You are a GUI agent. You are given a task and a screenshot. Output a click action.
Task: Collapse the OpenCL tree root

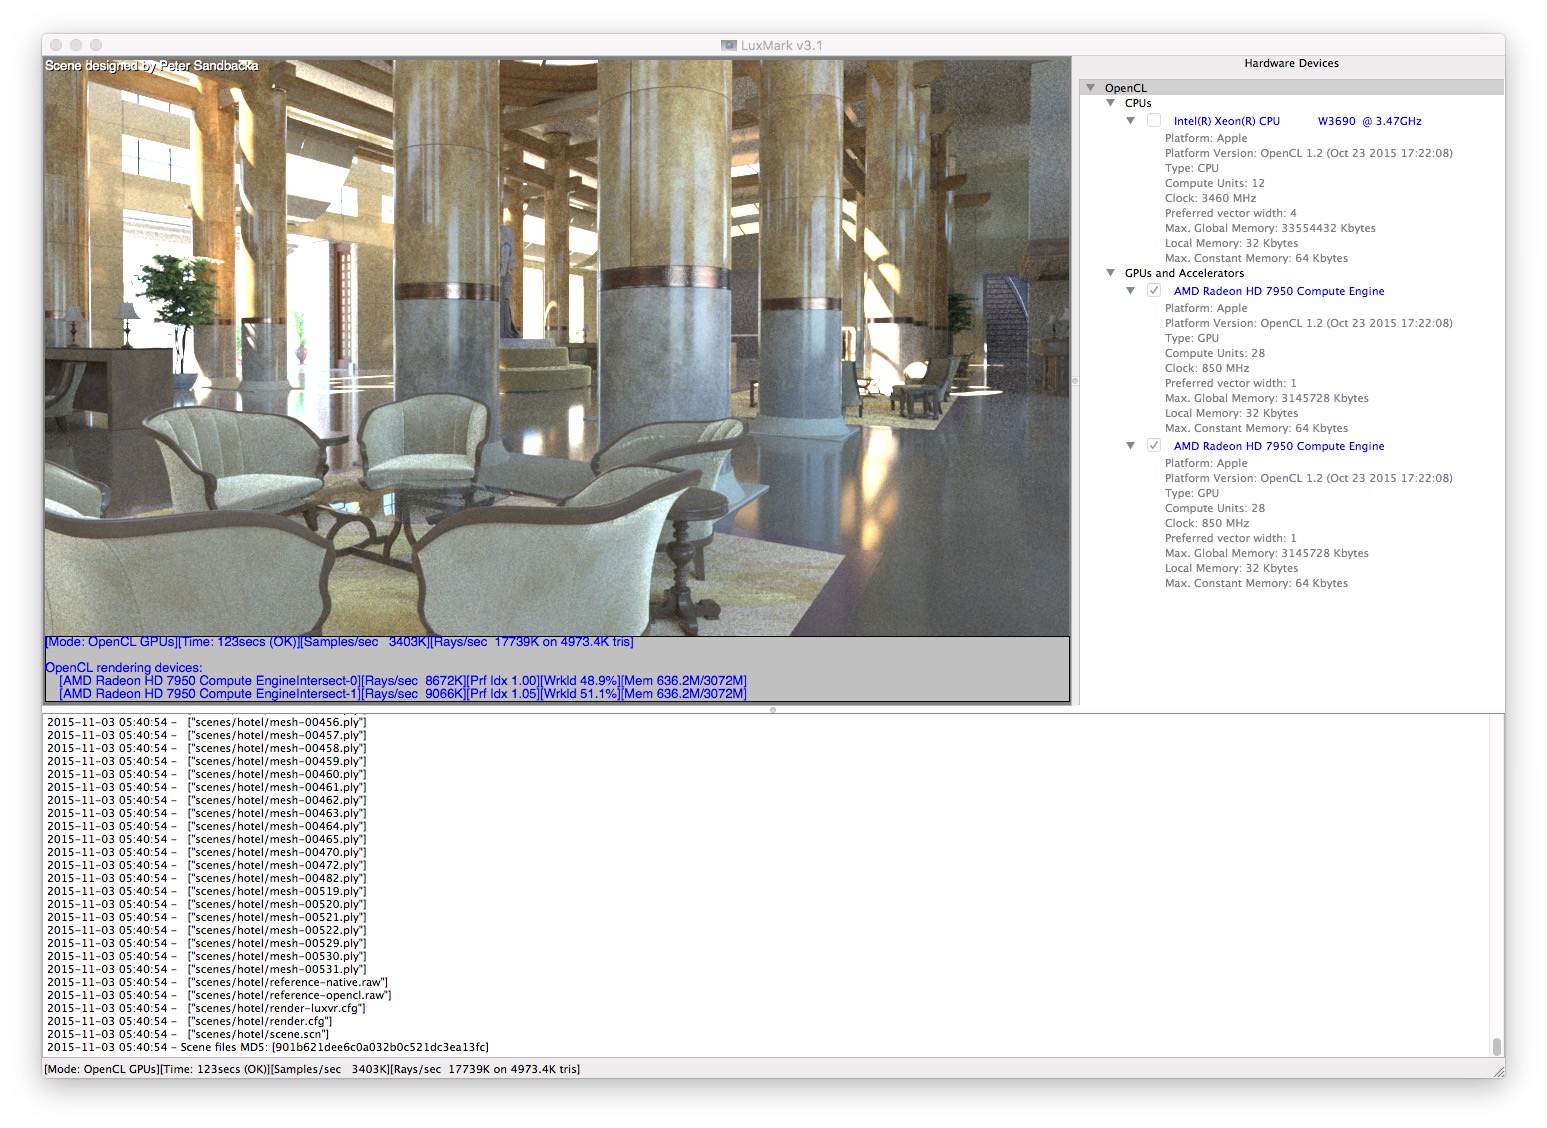tap(1091, 88)
